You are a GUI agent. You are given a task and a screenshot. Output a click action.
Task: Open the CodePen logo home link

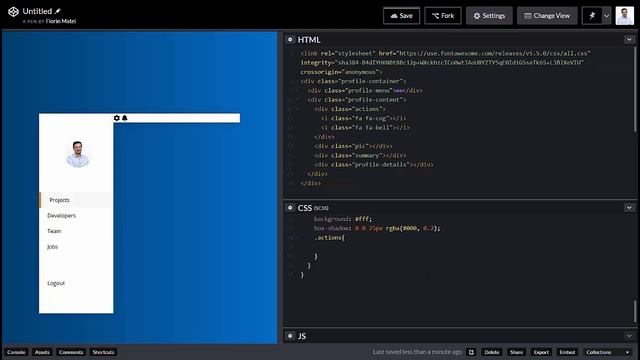point(13,12)
